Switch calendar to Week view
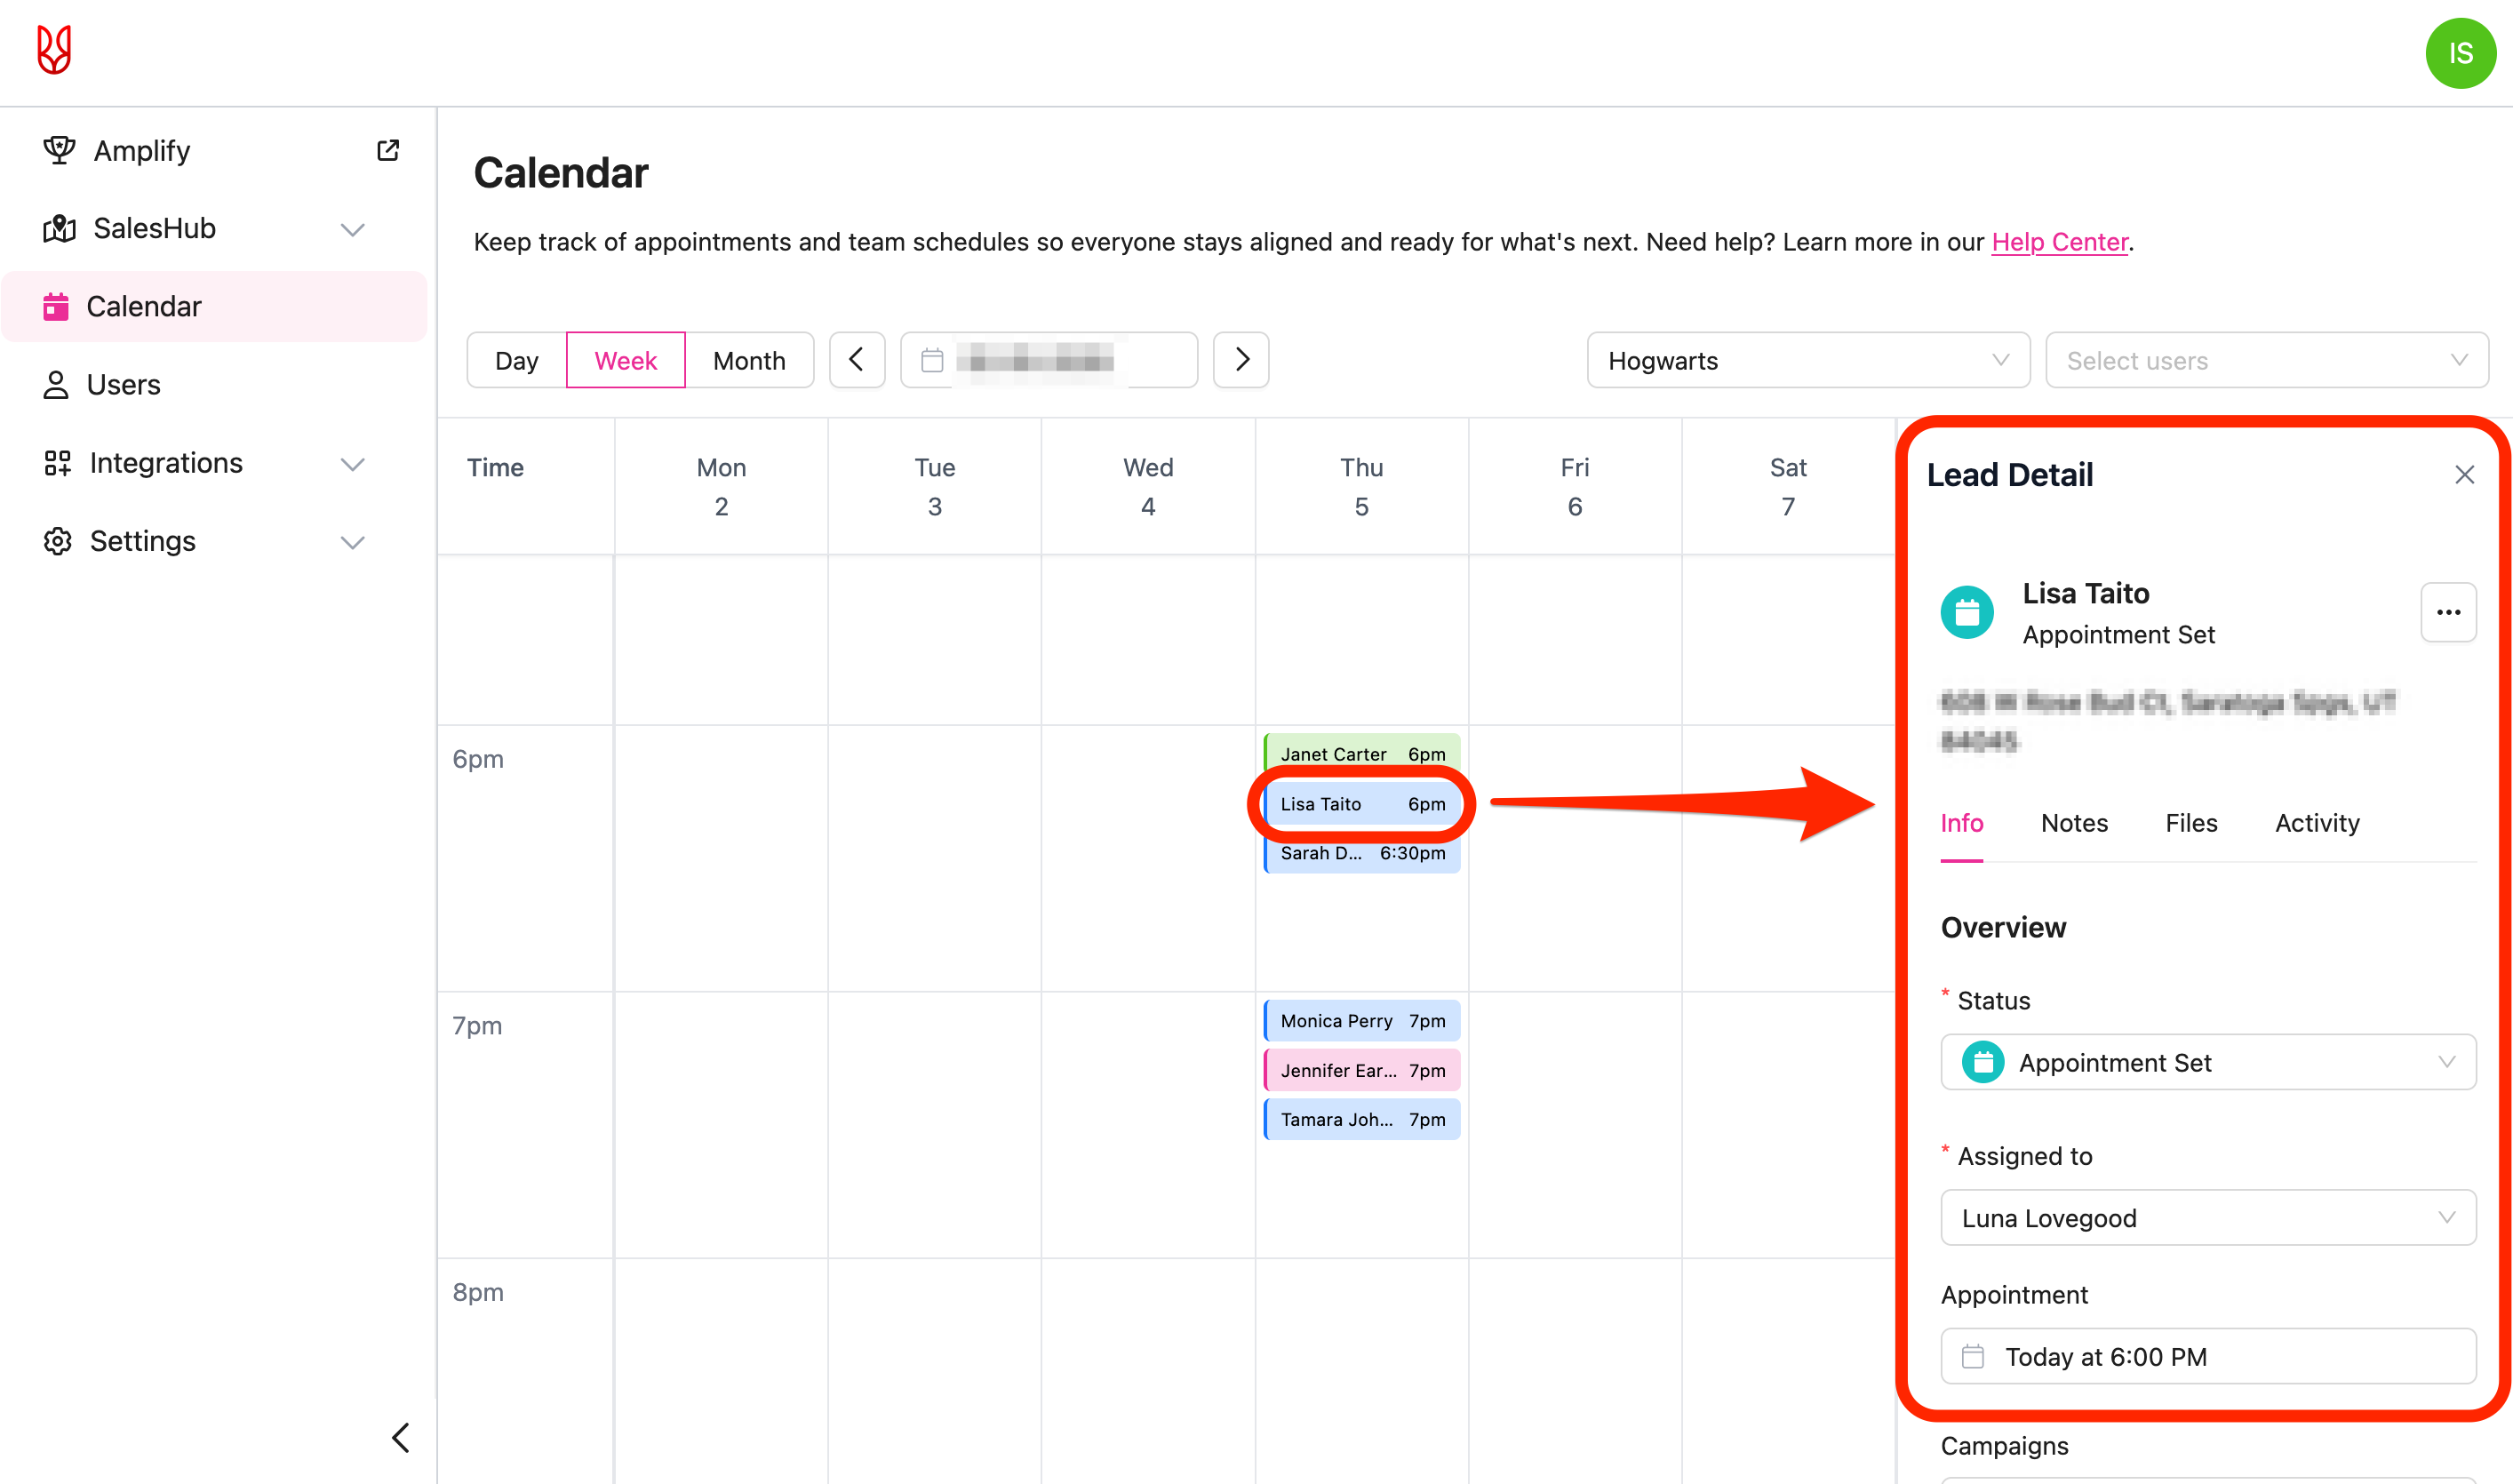Viewport: 2513px width, 1484px height. coord(625,360)
